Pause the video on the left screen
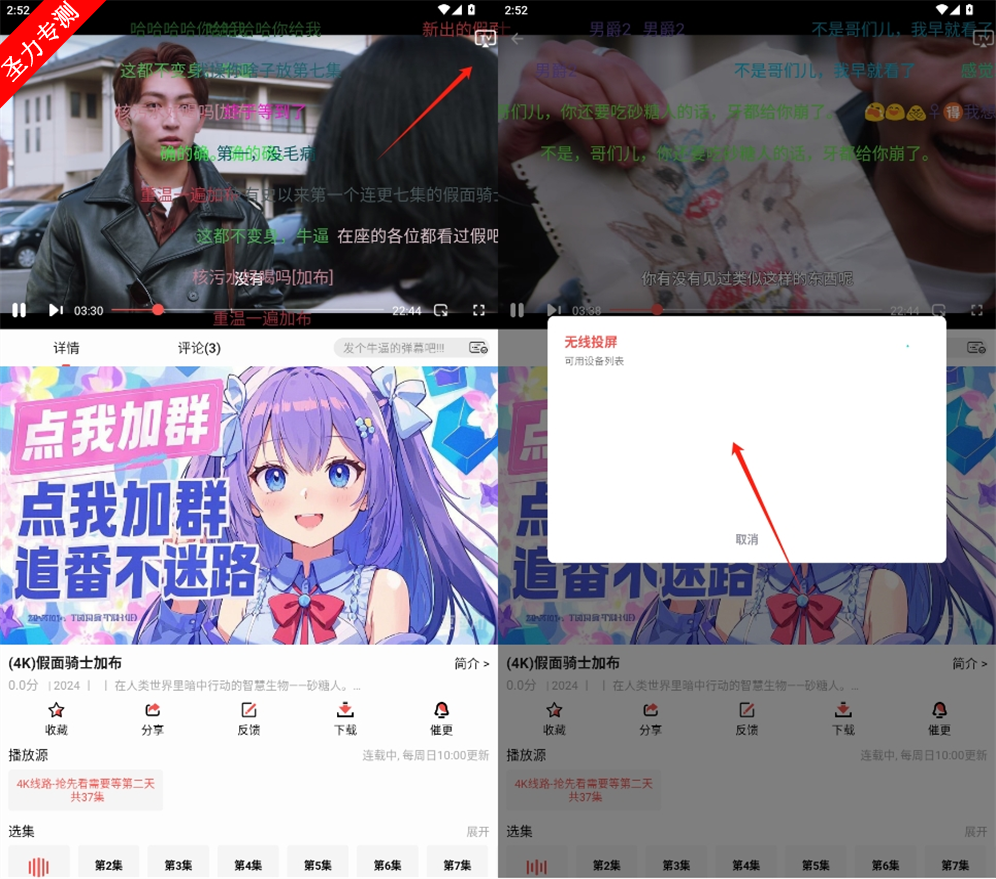Image resolution: width=996 pixels, height=879 pixels. click(19, 310)
